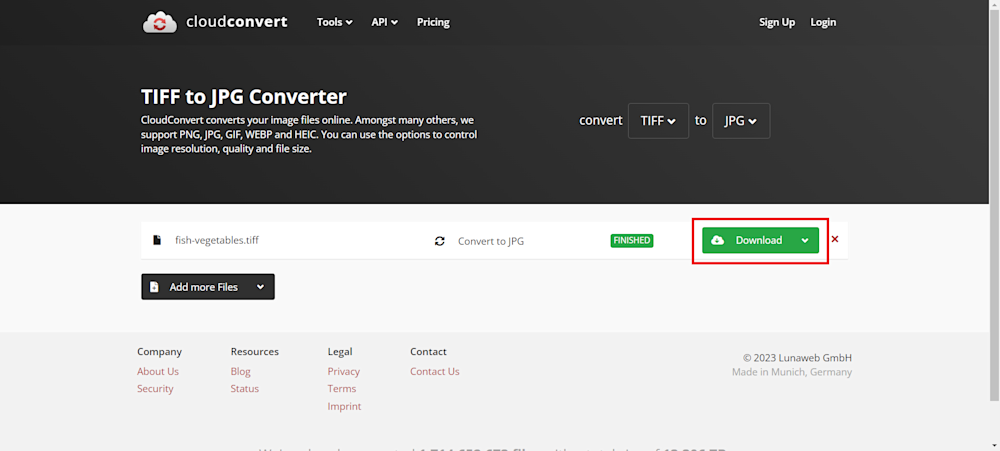The width and height of the screenshot is (1000, 451).
Task: Click the Resources footer heading
Action: pyautogui.click(x=254, y=351)
